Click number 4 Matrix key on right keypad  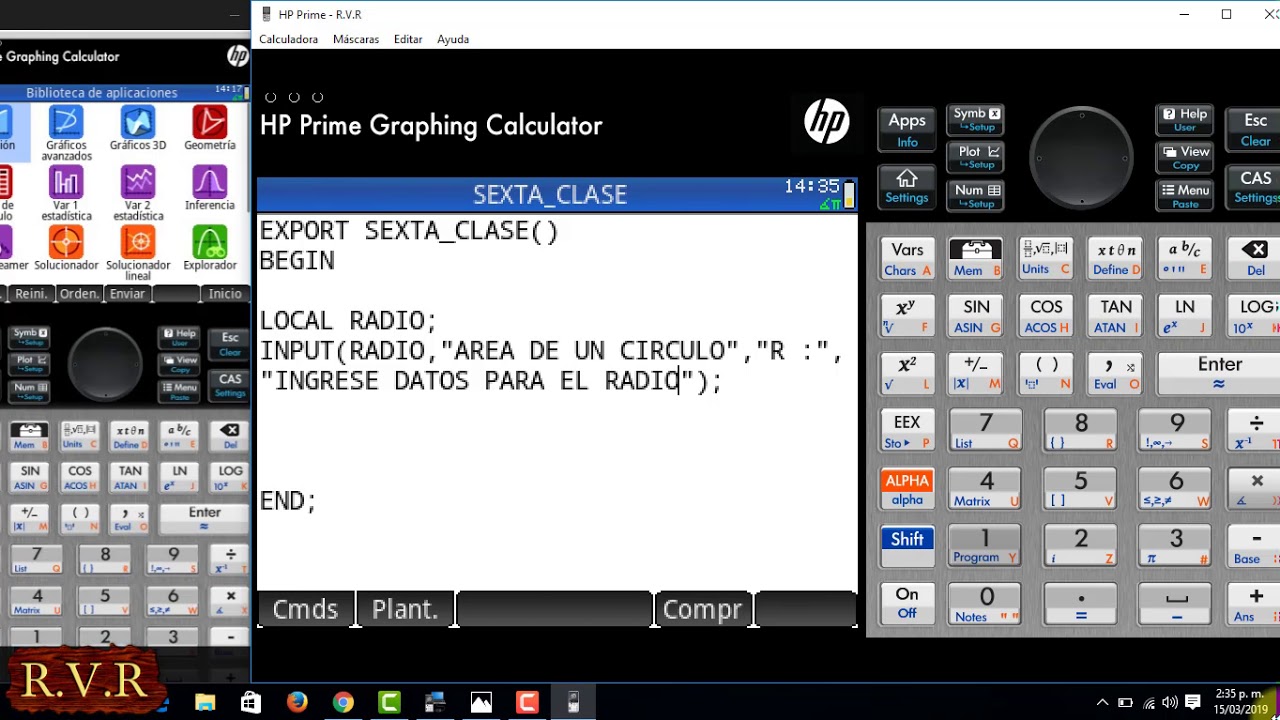tap(986, 489)
